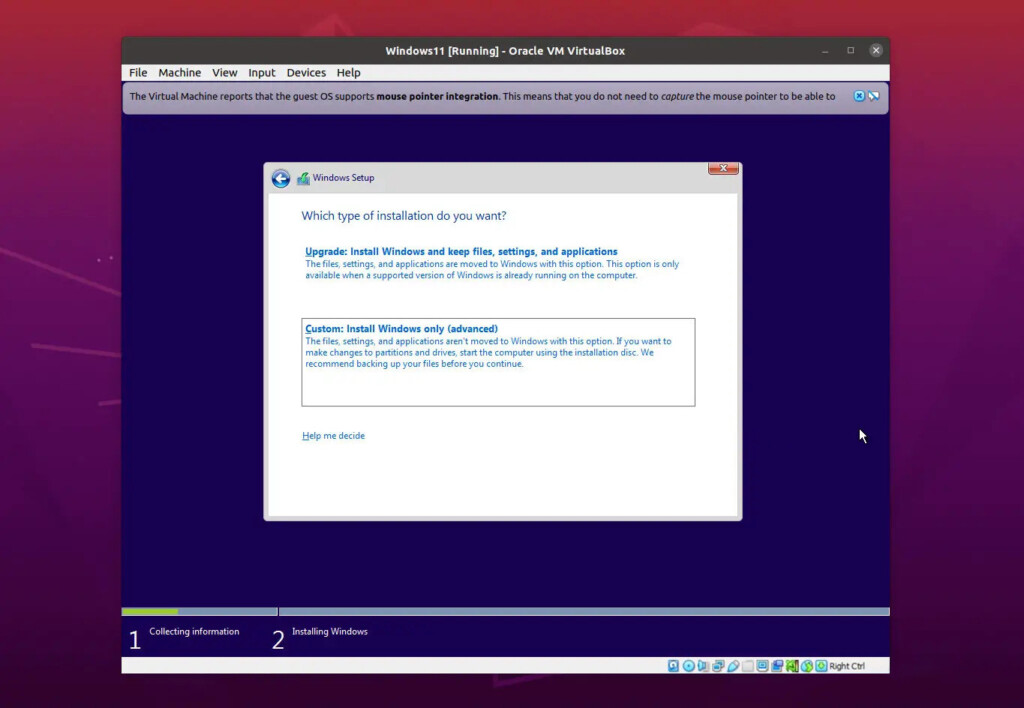Click the green Windows Setup back arrow

pyautogui.click(x=281, y=178)
